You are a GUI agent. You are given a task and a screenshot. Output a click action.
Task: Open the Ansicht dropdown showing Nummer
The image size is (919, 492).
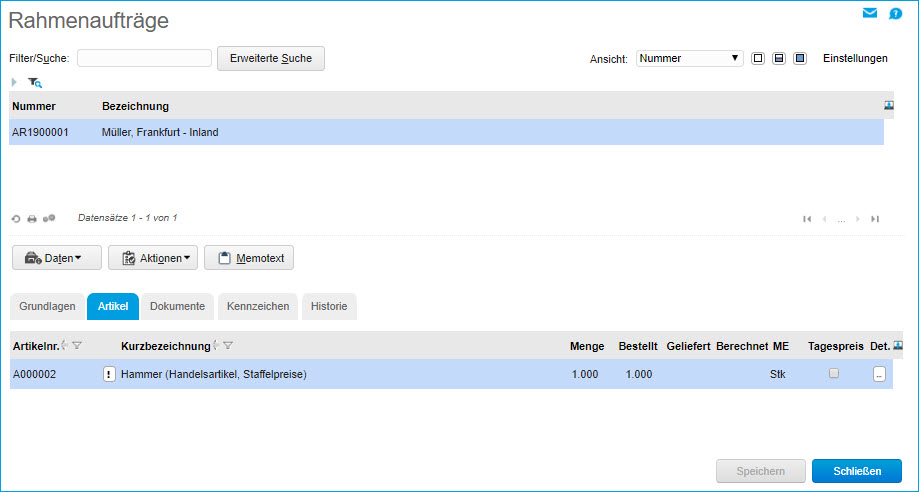[689, 58]
